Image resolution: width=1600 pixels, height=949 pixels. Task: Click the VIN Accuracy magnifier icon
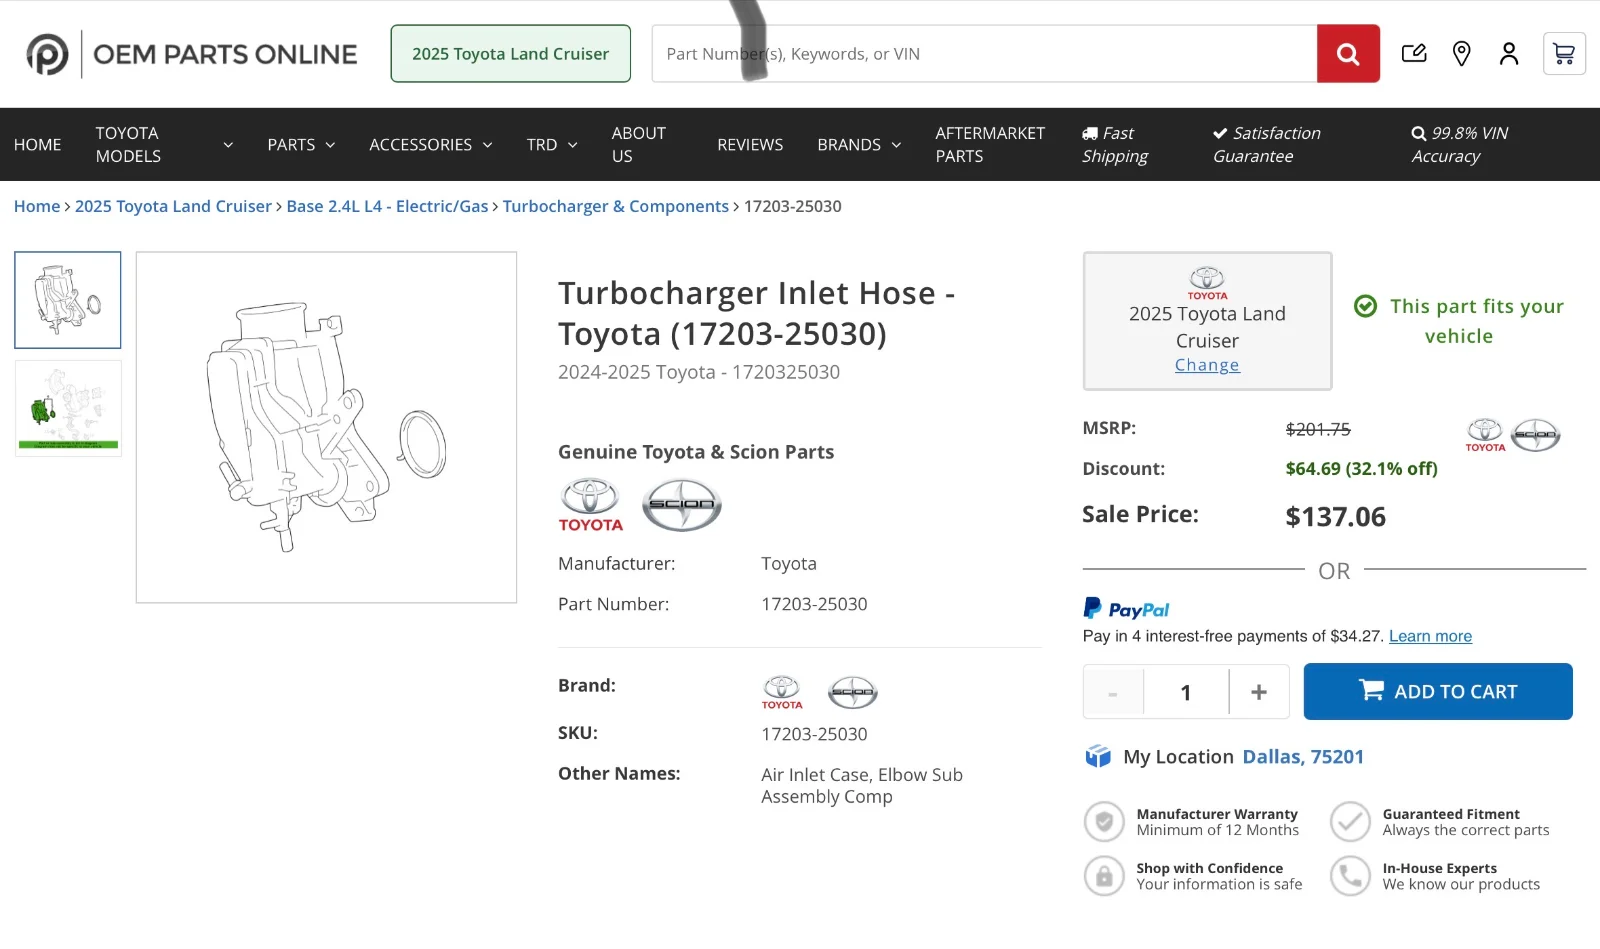[1419, 133]
